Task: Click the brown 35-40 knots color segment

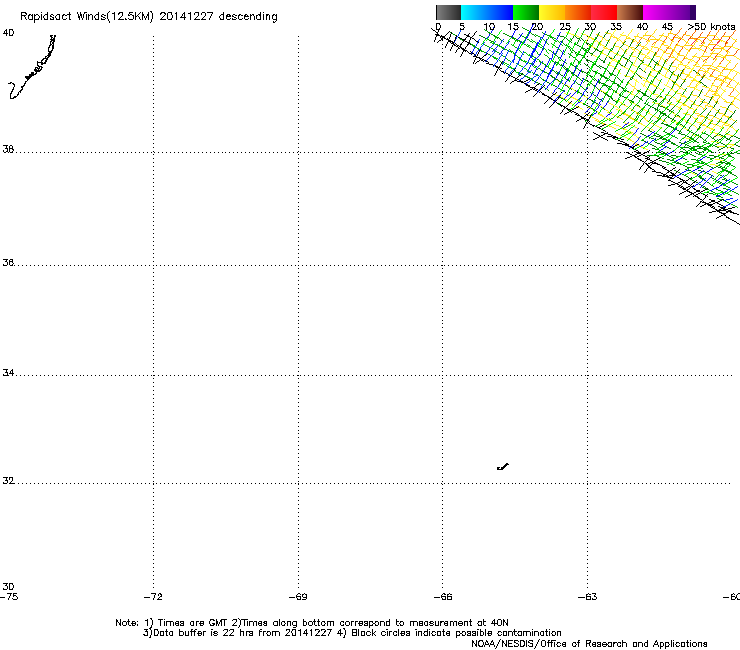Action: [630, 12]
